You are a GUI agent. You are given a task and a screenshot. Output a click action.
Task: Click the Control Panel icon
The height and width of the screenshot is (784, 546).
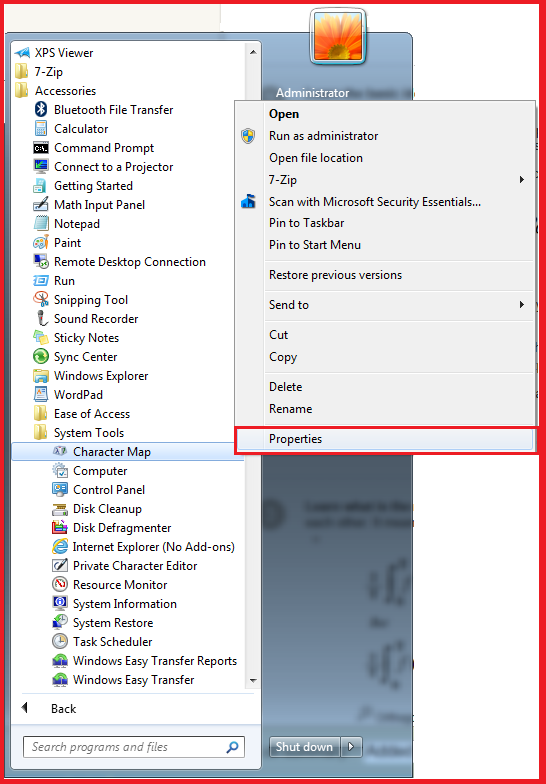click(x=60, y=490)
